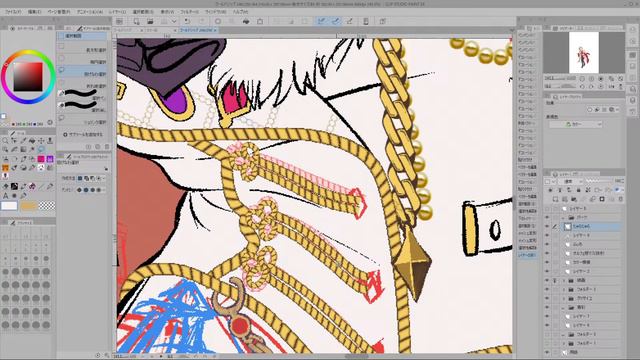Select the first creation-method icon in tool property

click(x=80, y=178)
